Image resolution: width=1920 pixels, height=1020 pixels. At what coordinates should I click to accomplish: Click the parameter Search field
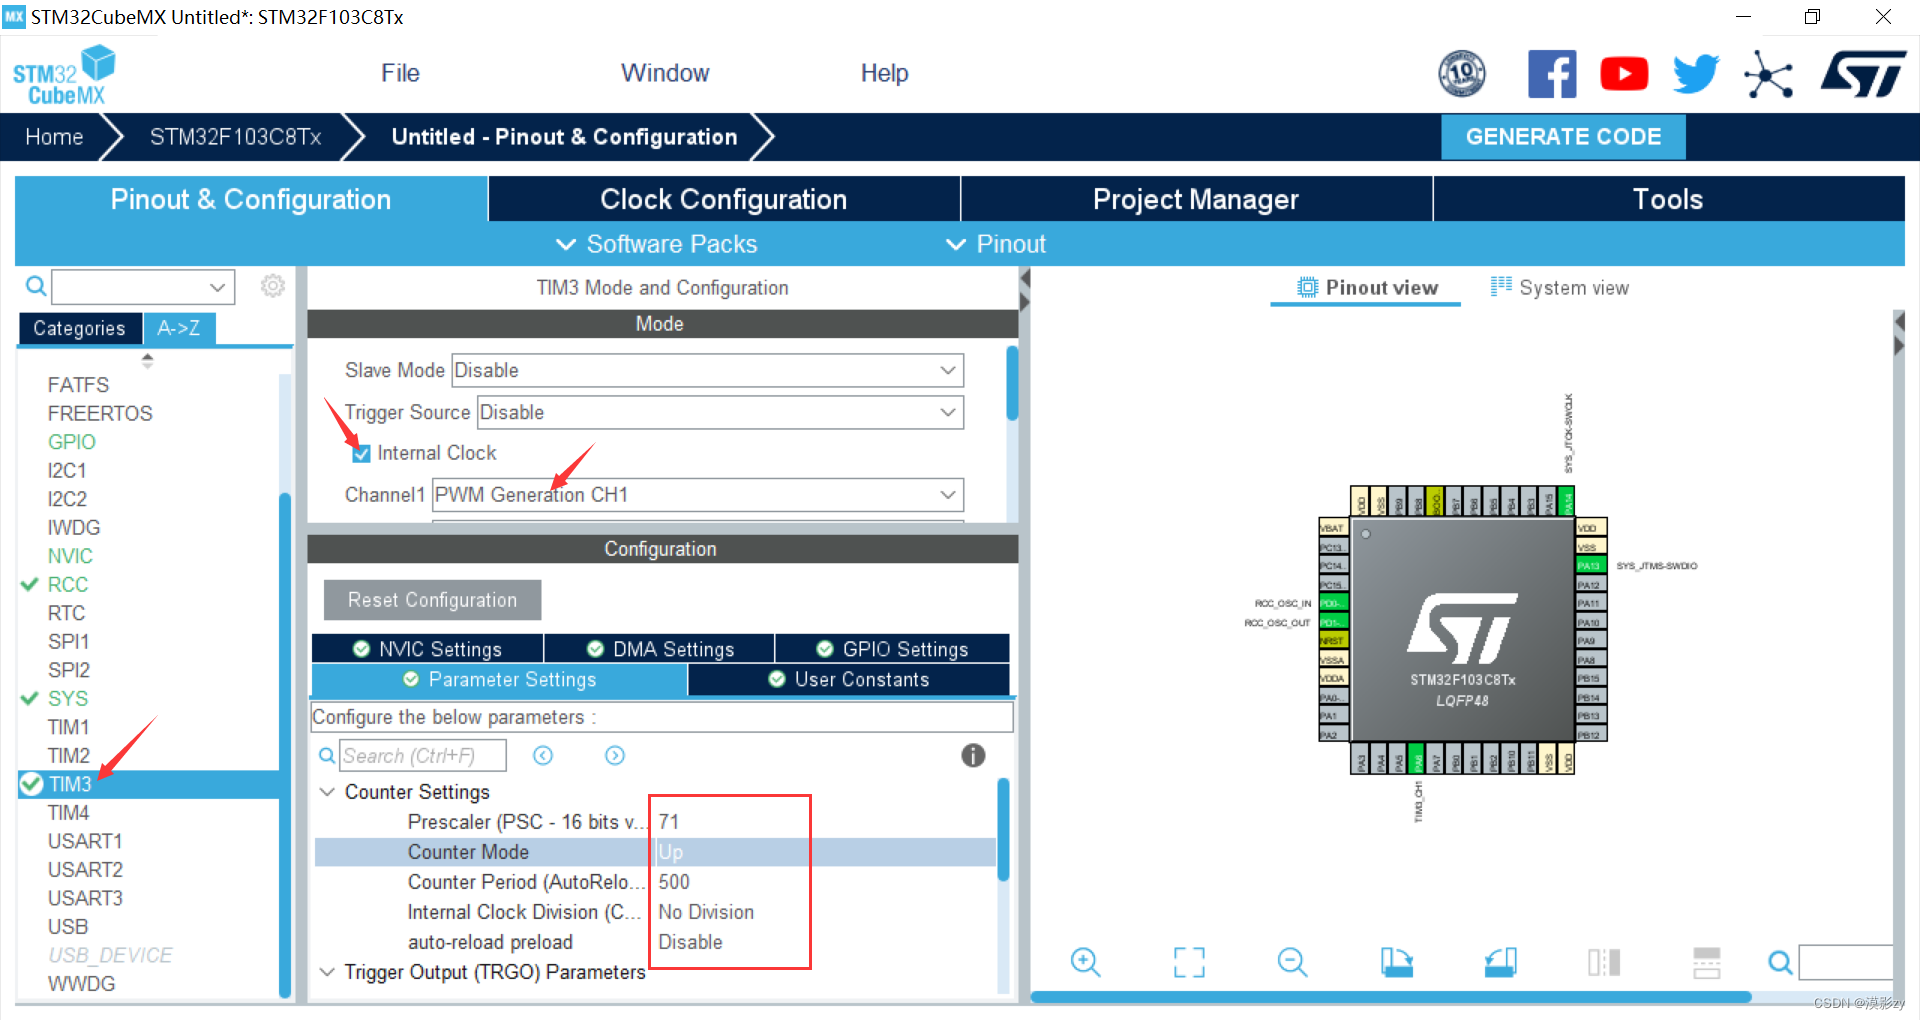423,756
